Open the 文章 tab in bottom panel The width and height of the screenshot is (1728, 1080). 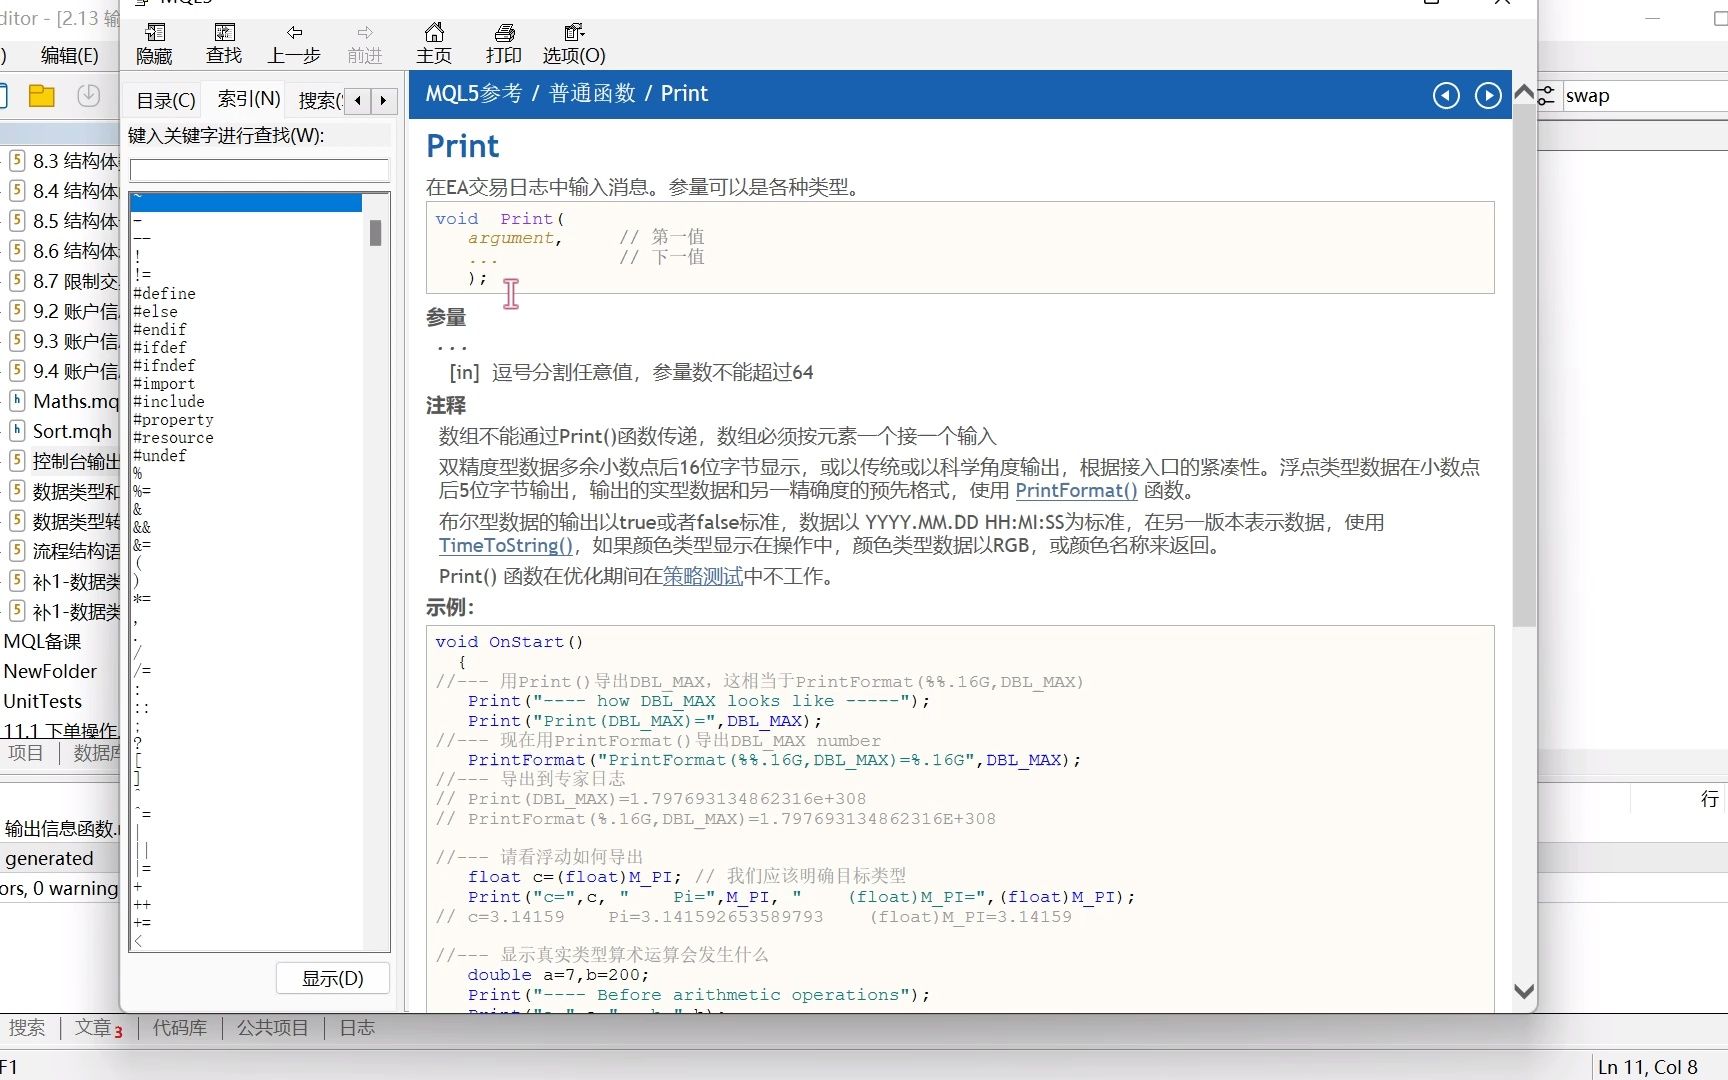coord(98,1028)
